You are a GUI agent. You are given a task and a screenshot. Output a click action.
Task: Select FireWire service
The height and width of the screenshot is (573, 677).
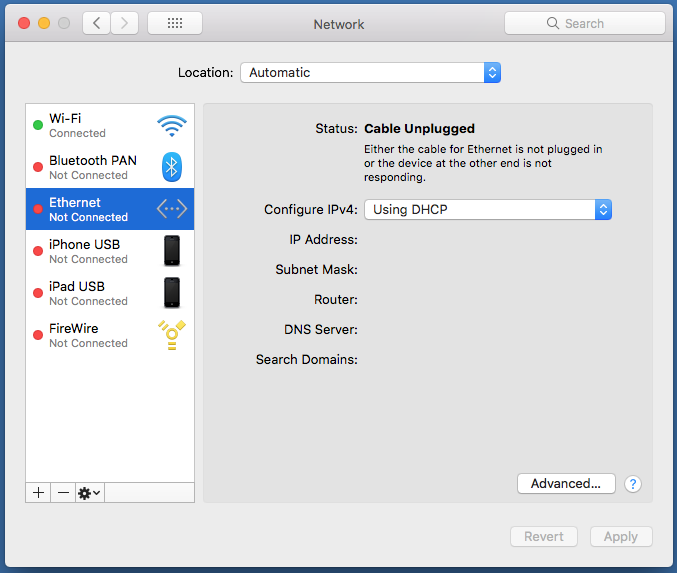tap(110, 335)
